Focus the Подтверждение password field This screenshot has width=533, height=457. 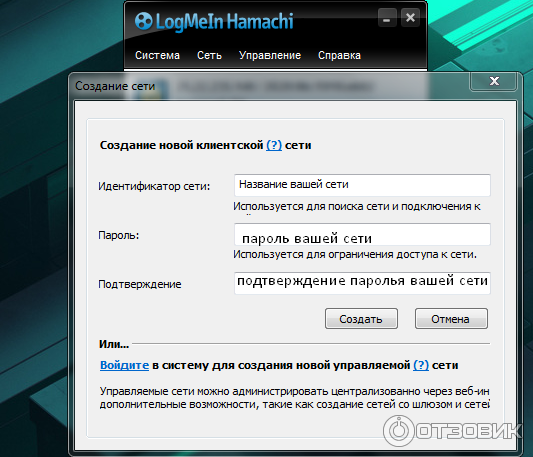[362, 283]
